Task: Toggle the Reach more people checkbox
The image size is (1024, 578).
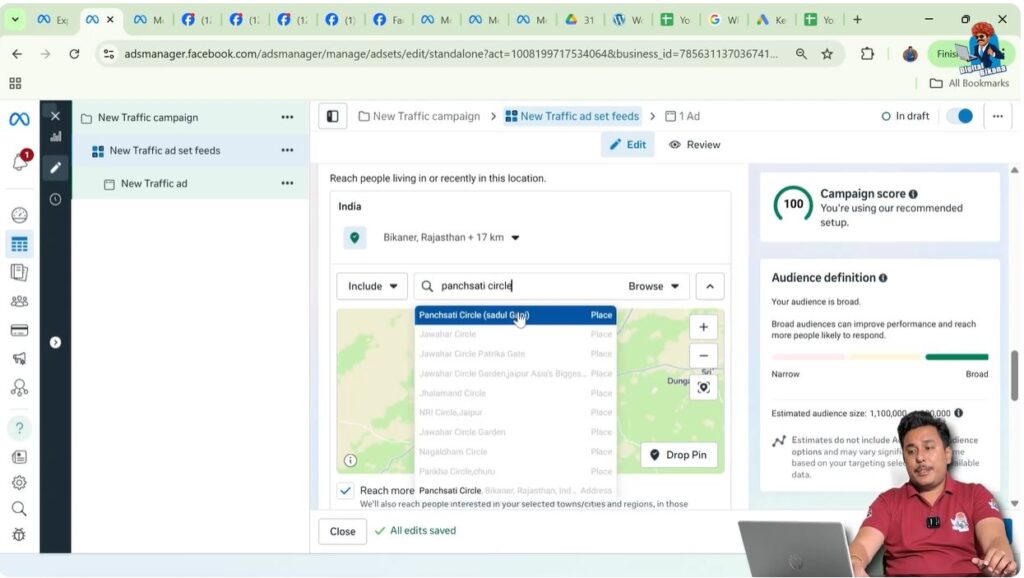Action: (345, 490)
